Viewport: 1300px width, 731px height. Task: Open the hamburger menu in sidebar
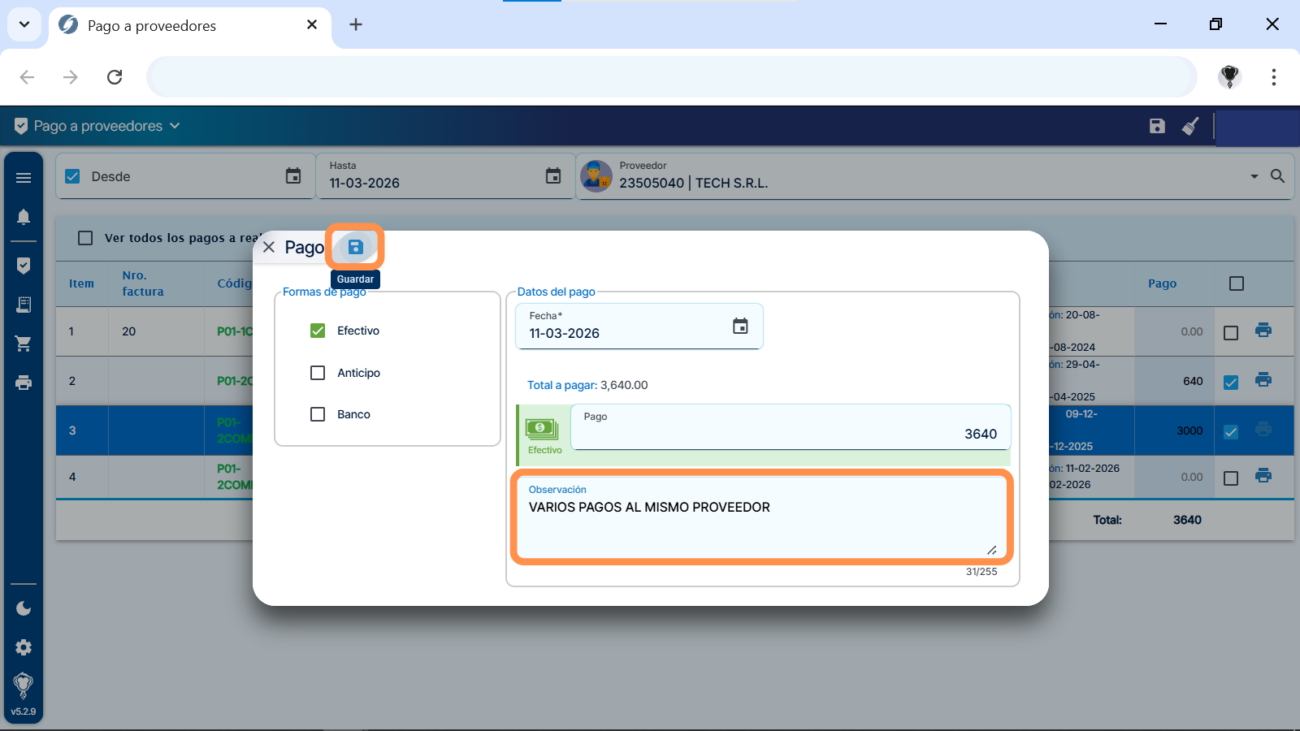(x=23, y=178)
